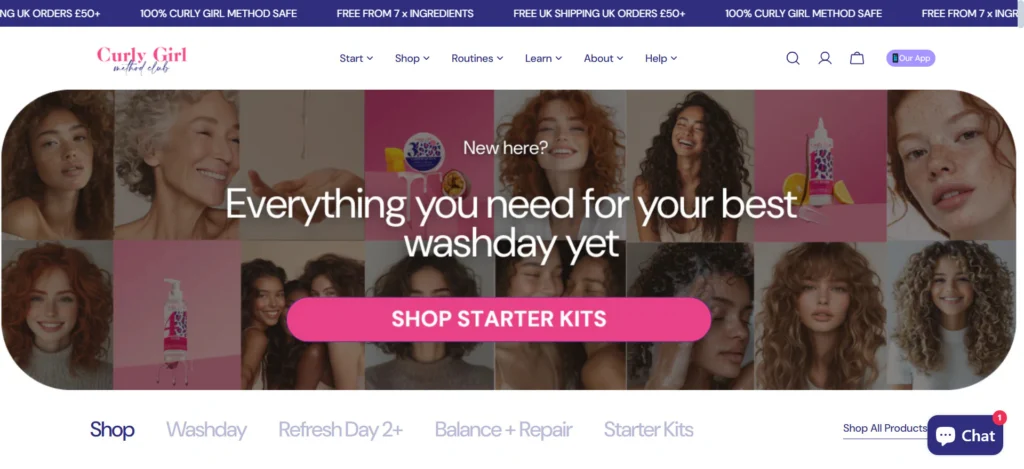The width and height of the screenshot is (1024, 469).
Task: Open the search magnifier icon
Action: pos(793,58)
